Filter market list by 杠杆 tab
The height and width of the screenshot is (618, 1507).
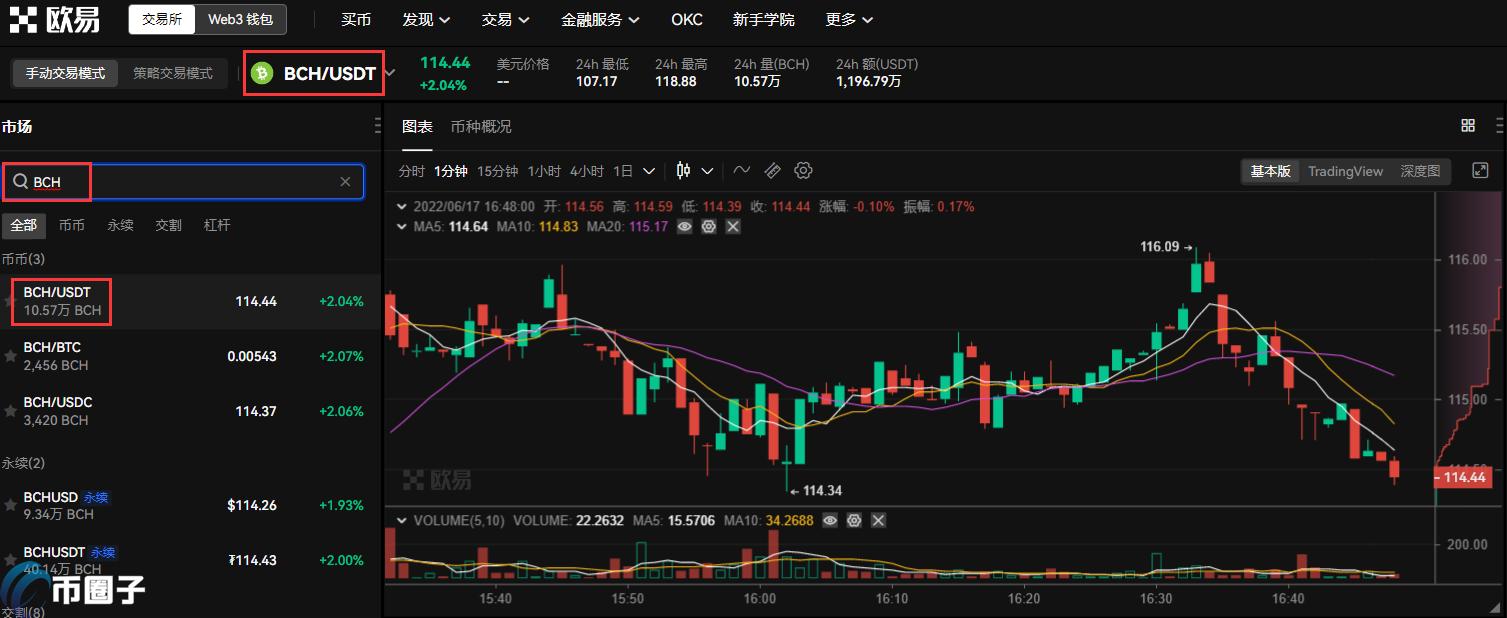click(217, 225)
